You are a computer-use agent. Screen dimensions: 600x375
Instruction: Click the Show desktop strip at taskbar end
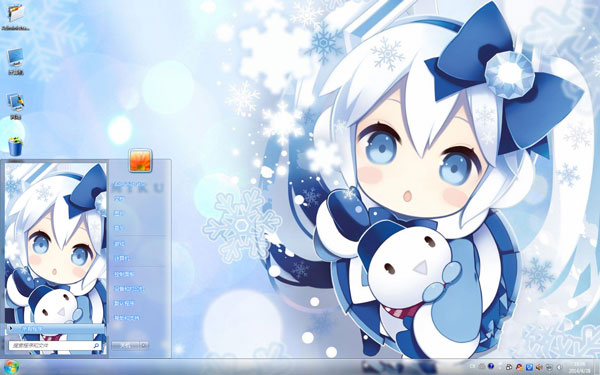click(597, 367)
